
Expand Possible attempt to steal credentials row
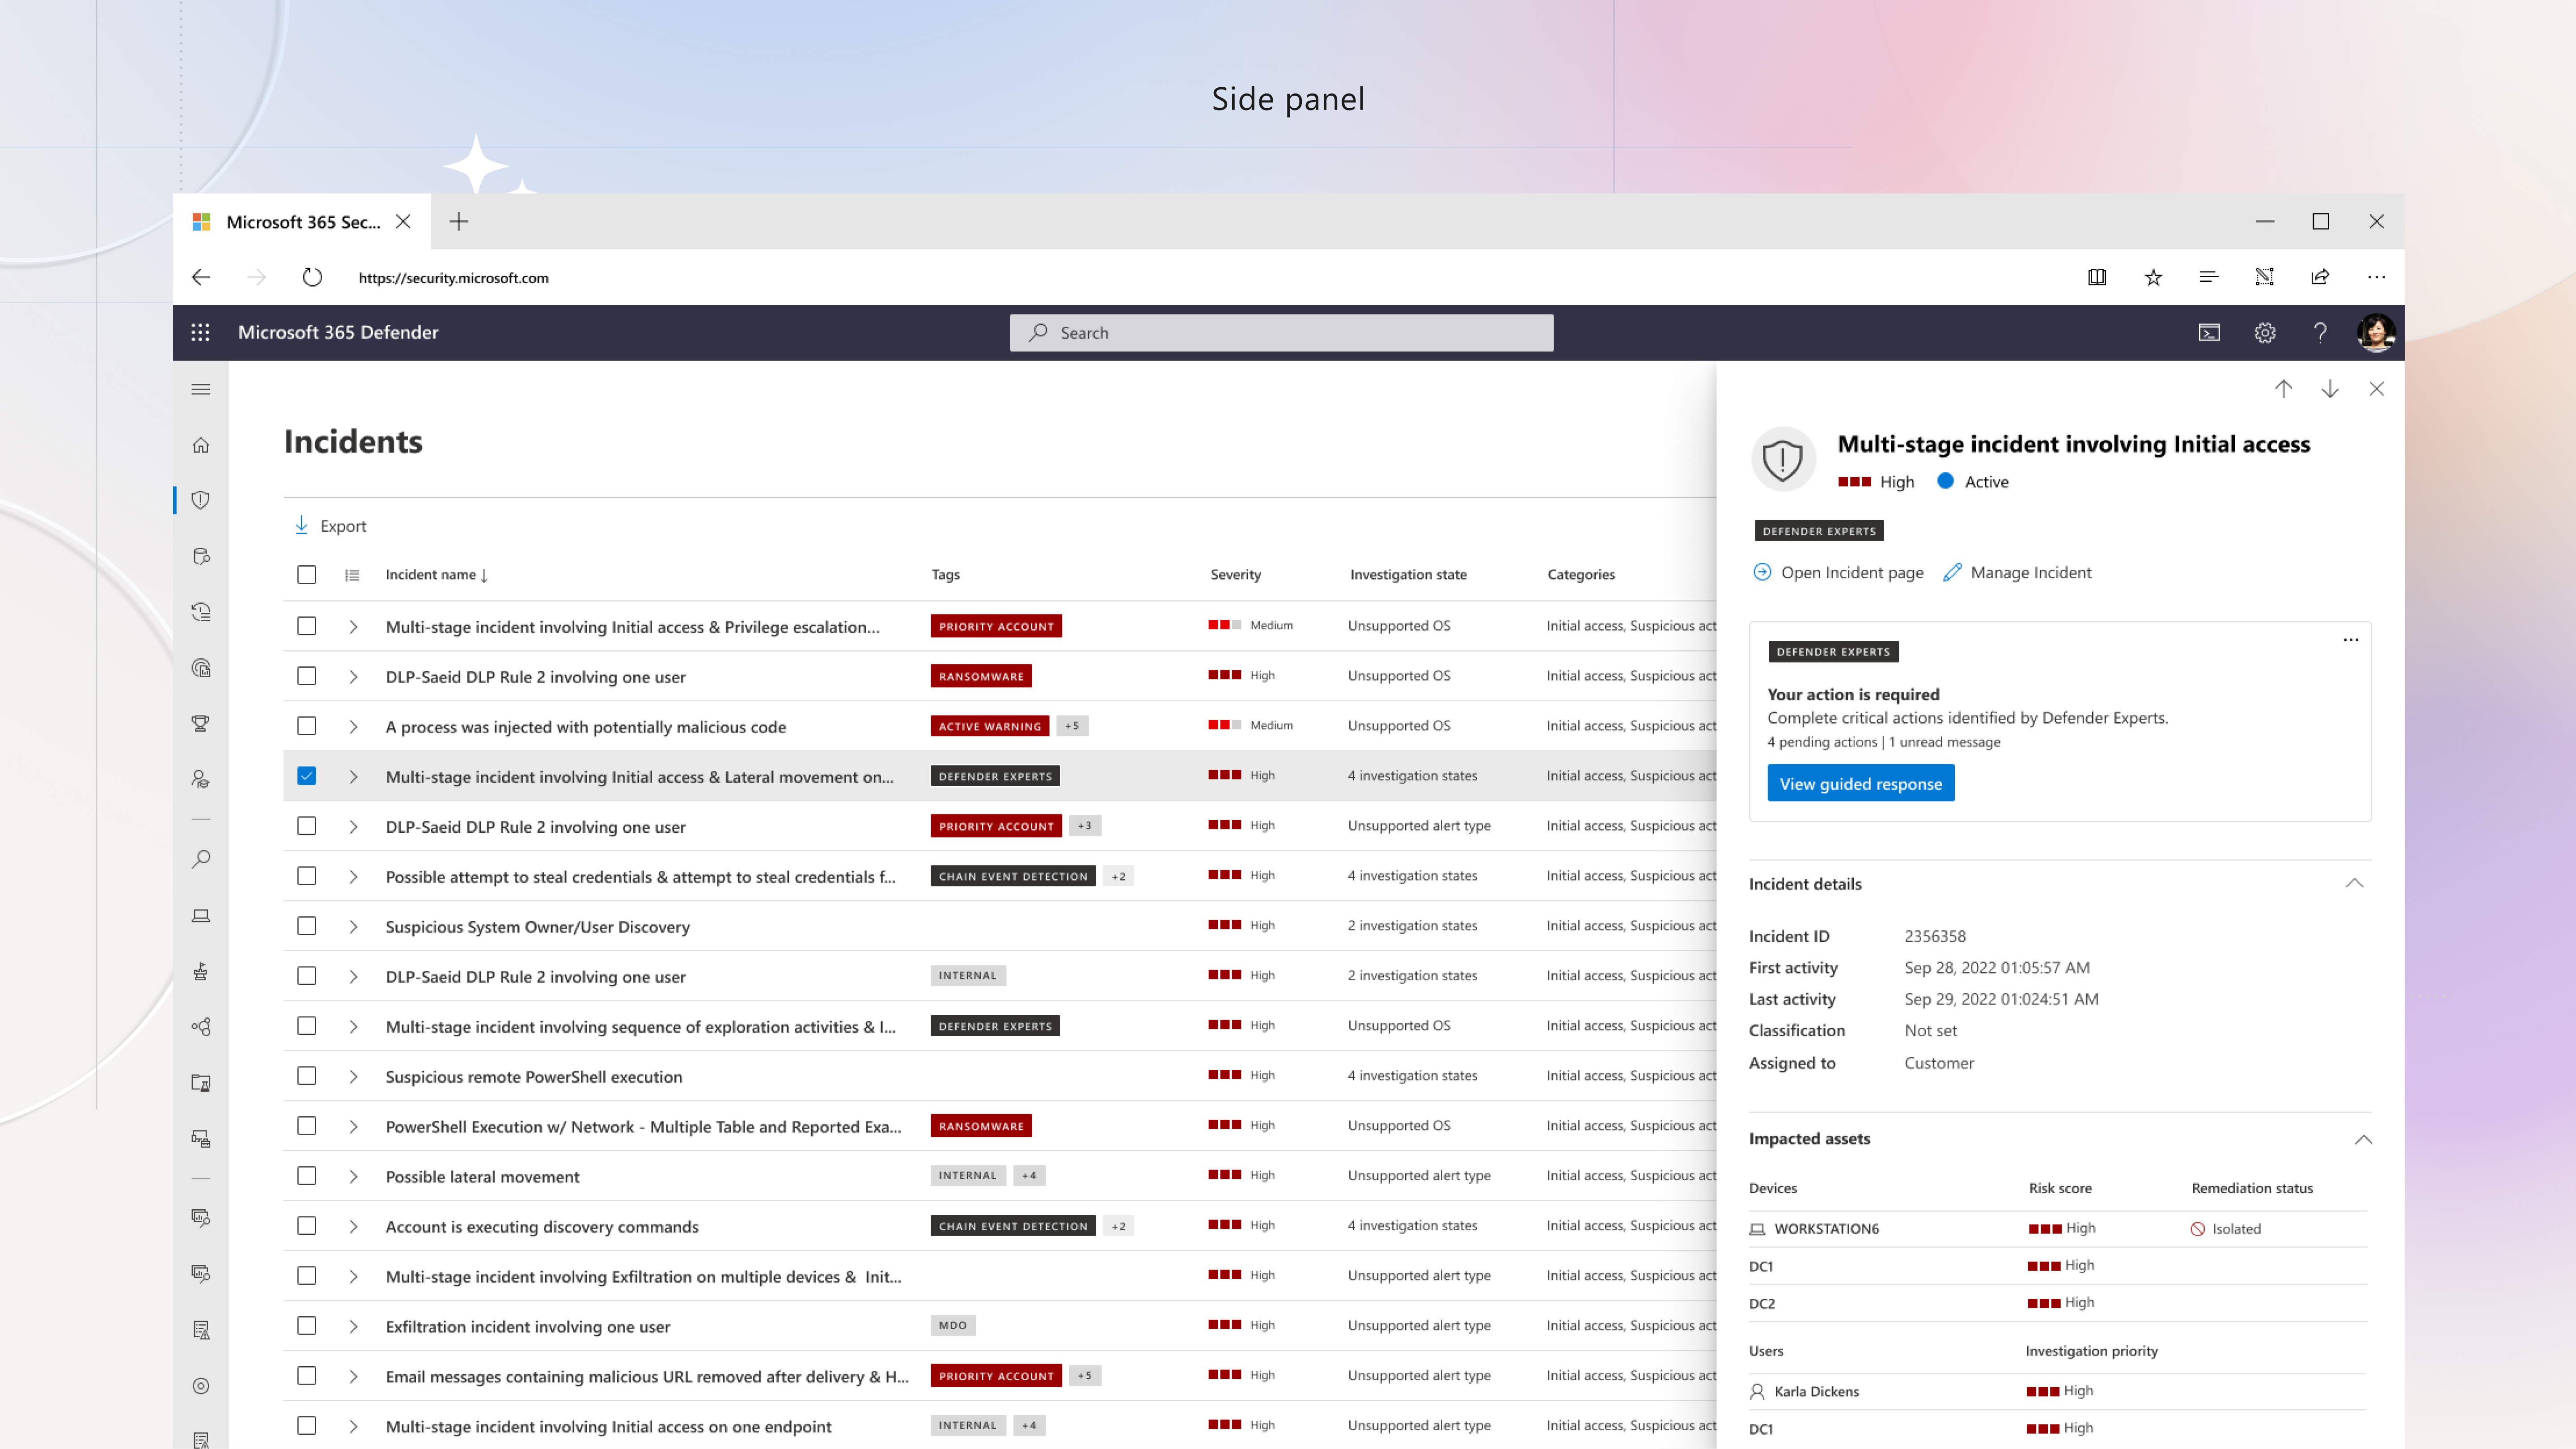click(353, 877)
